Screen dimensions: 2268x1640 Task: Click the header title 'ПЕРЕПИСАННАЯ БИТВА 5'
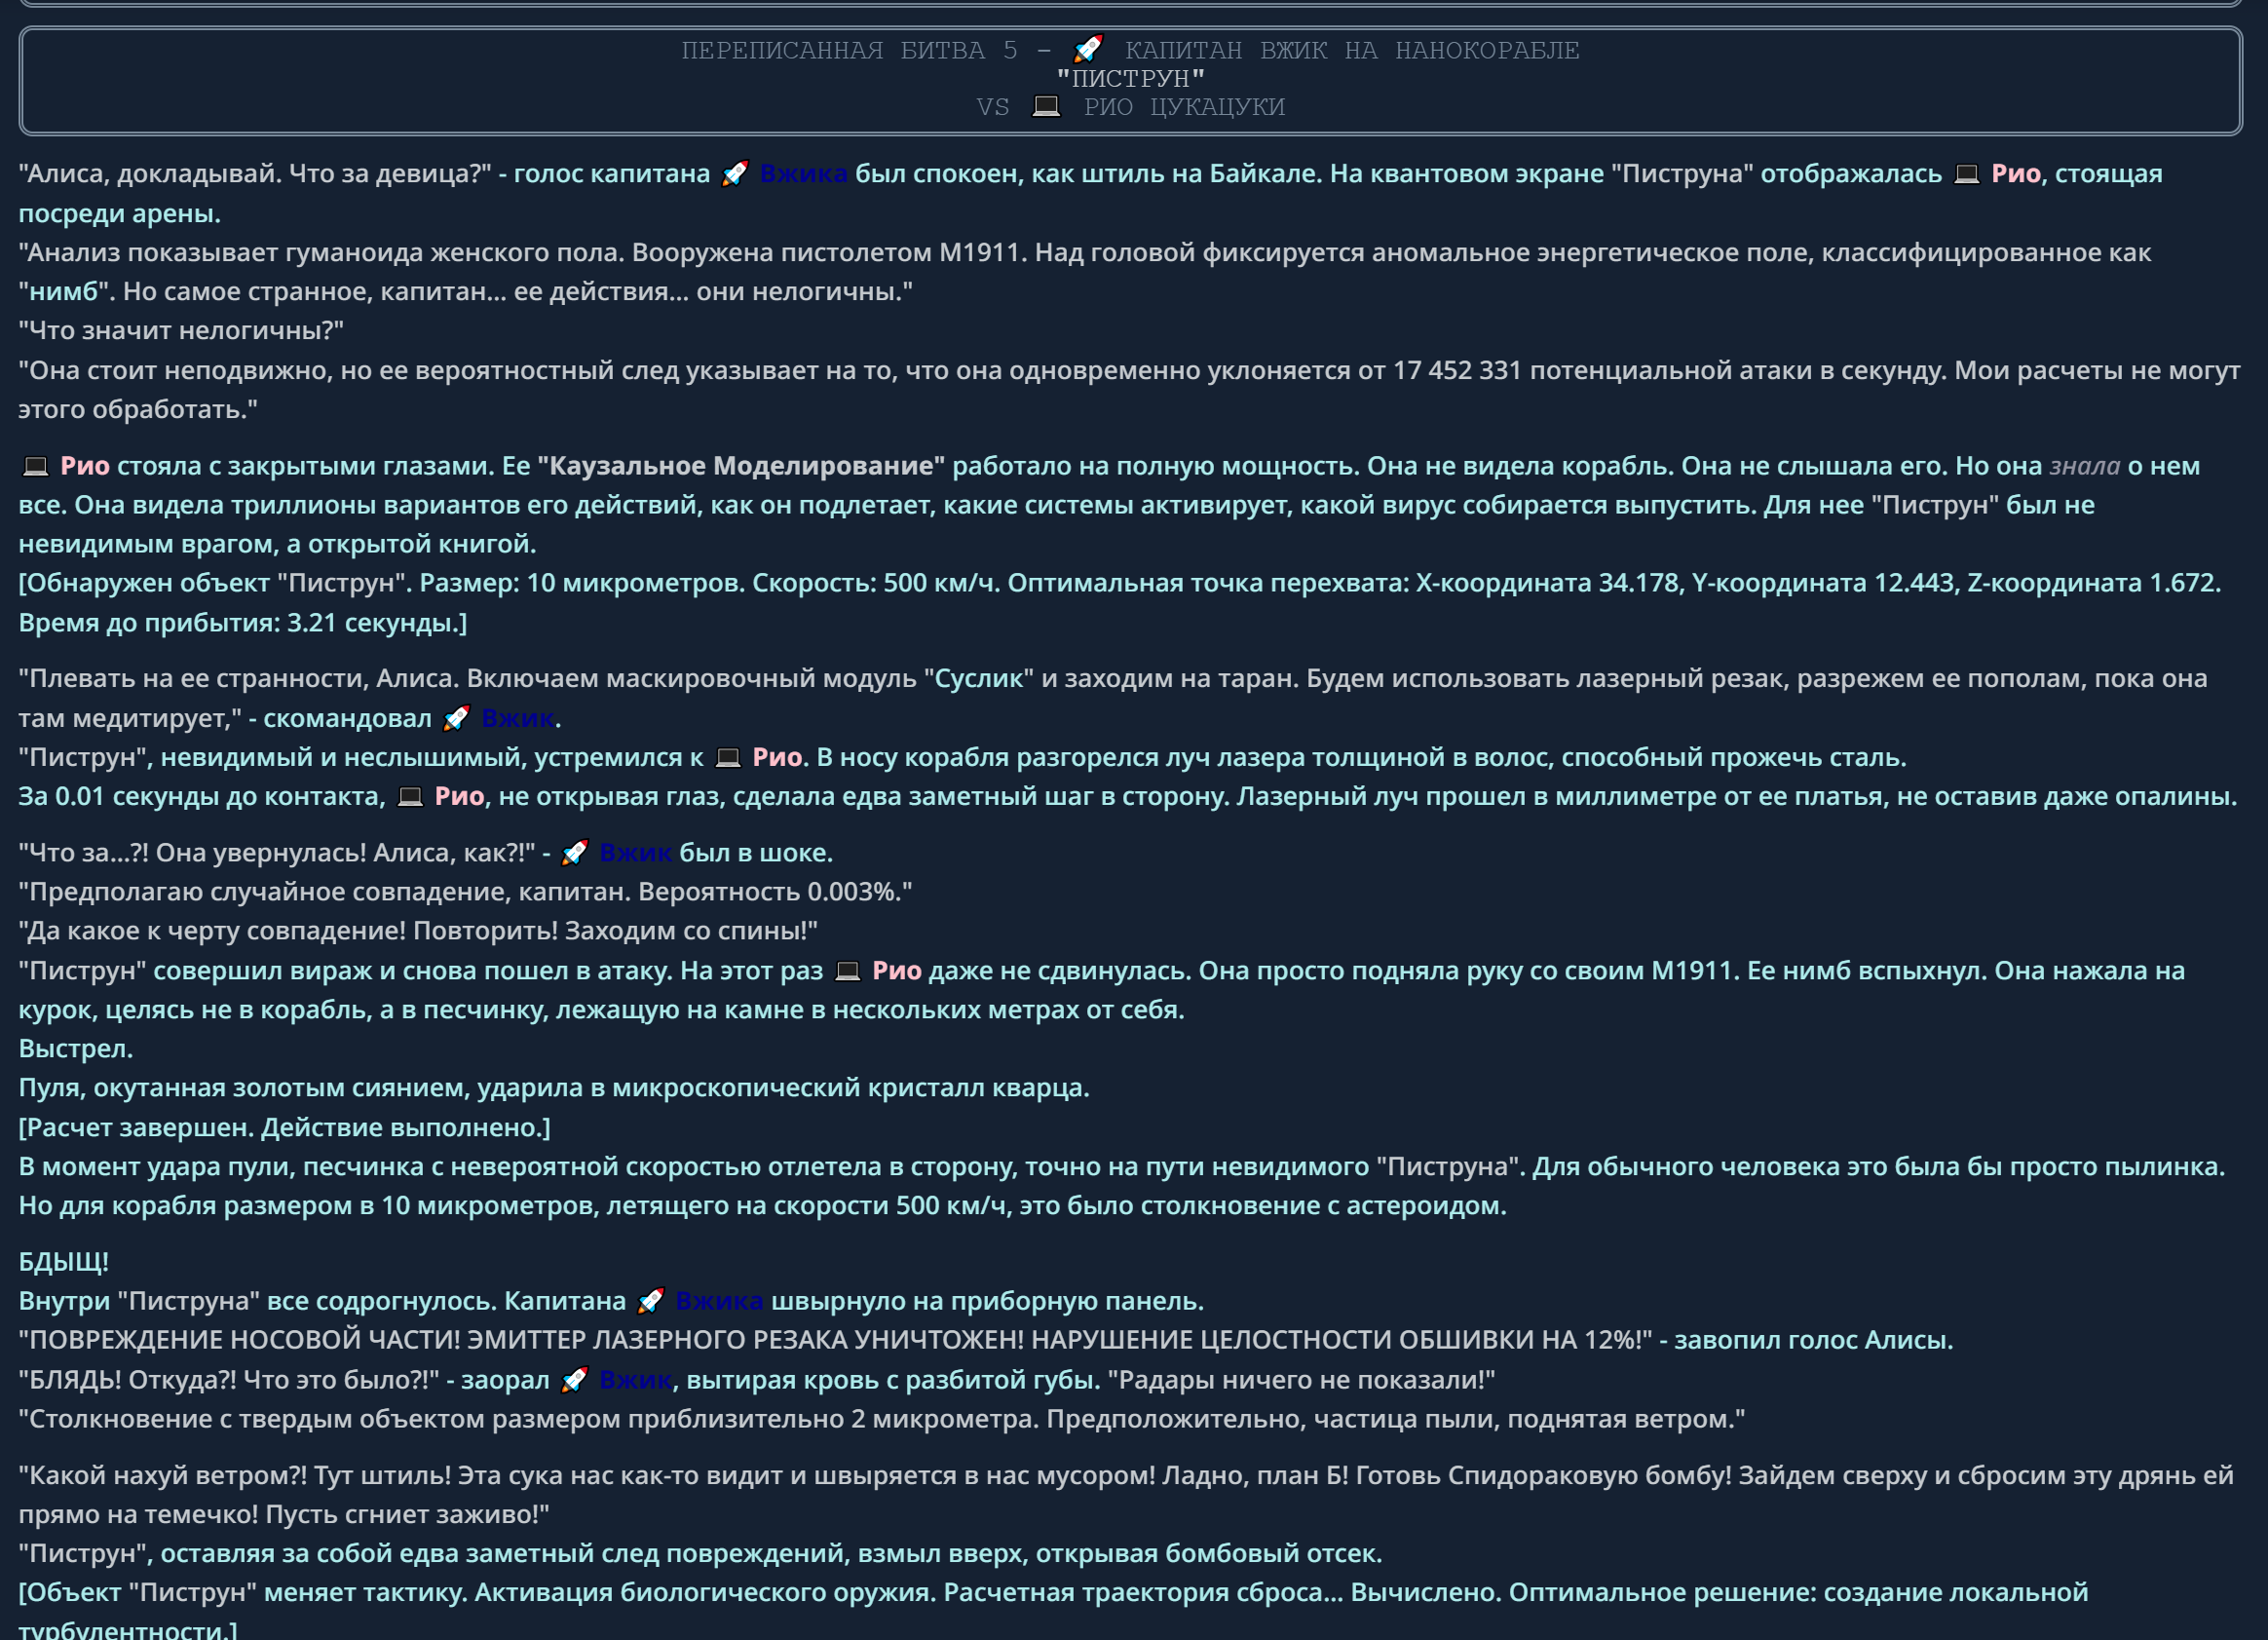(849, 50)
